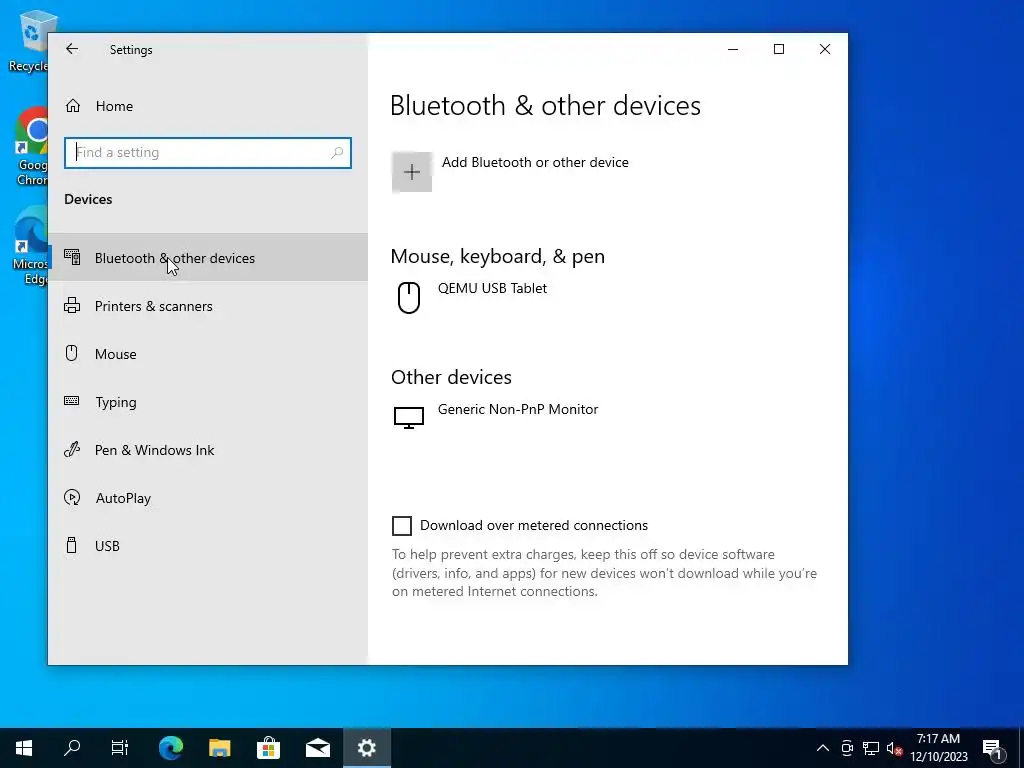Maximize the Settings window
This screenshot has height=768, width=1024.
click(x=778, y=49)
